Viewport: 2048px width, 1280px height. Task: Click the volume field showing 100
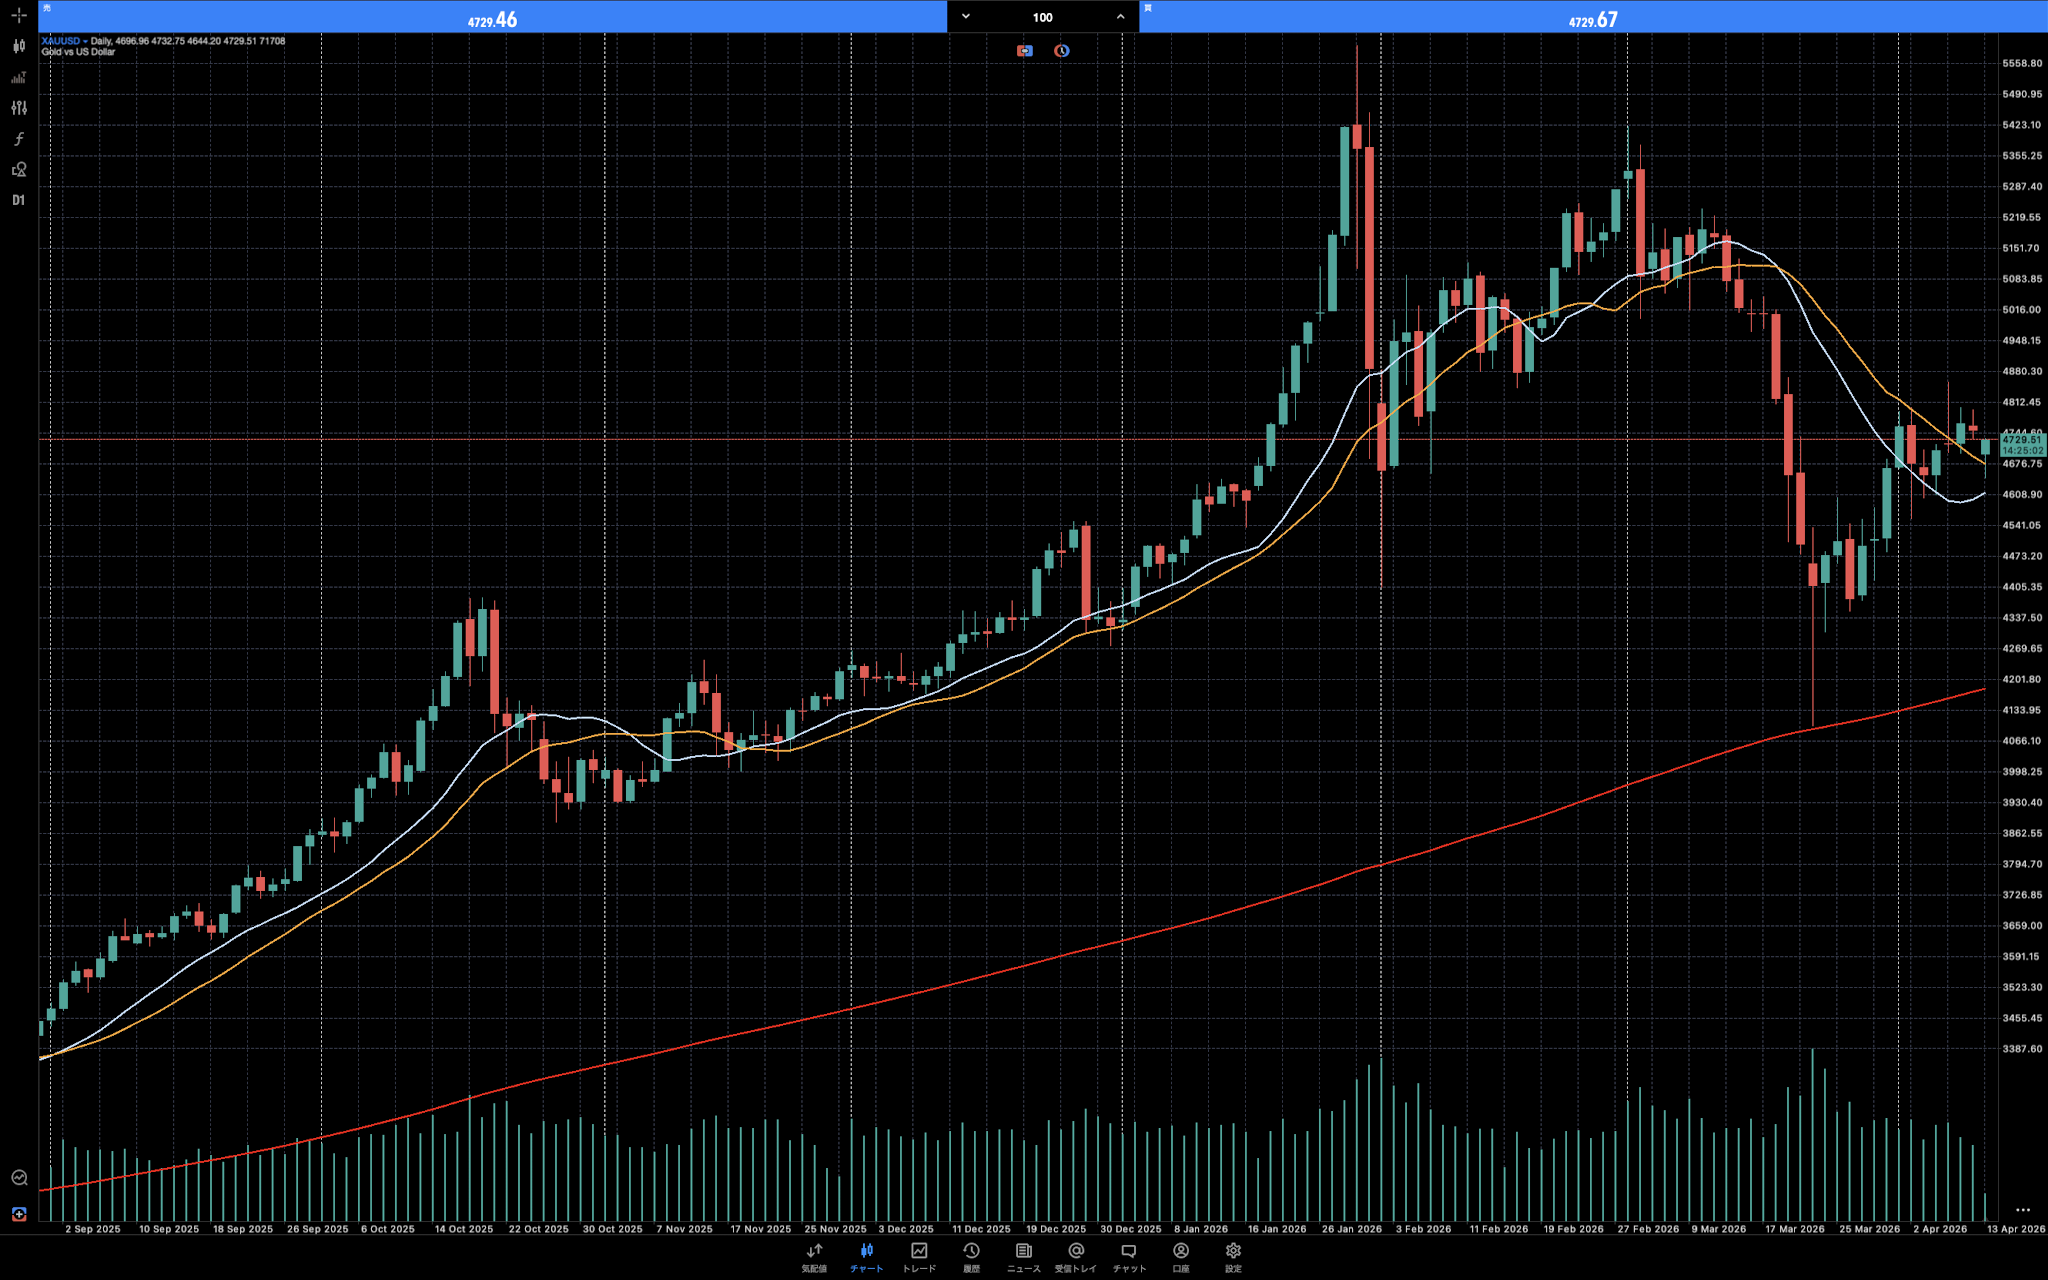click(x=1042, y=17)
